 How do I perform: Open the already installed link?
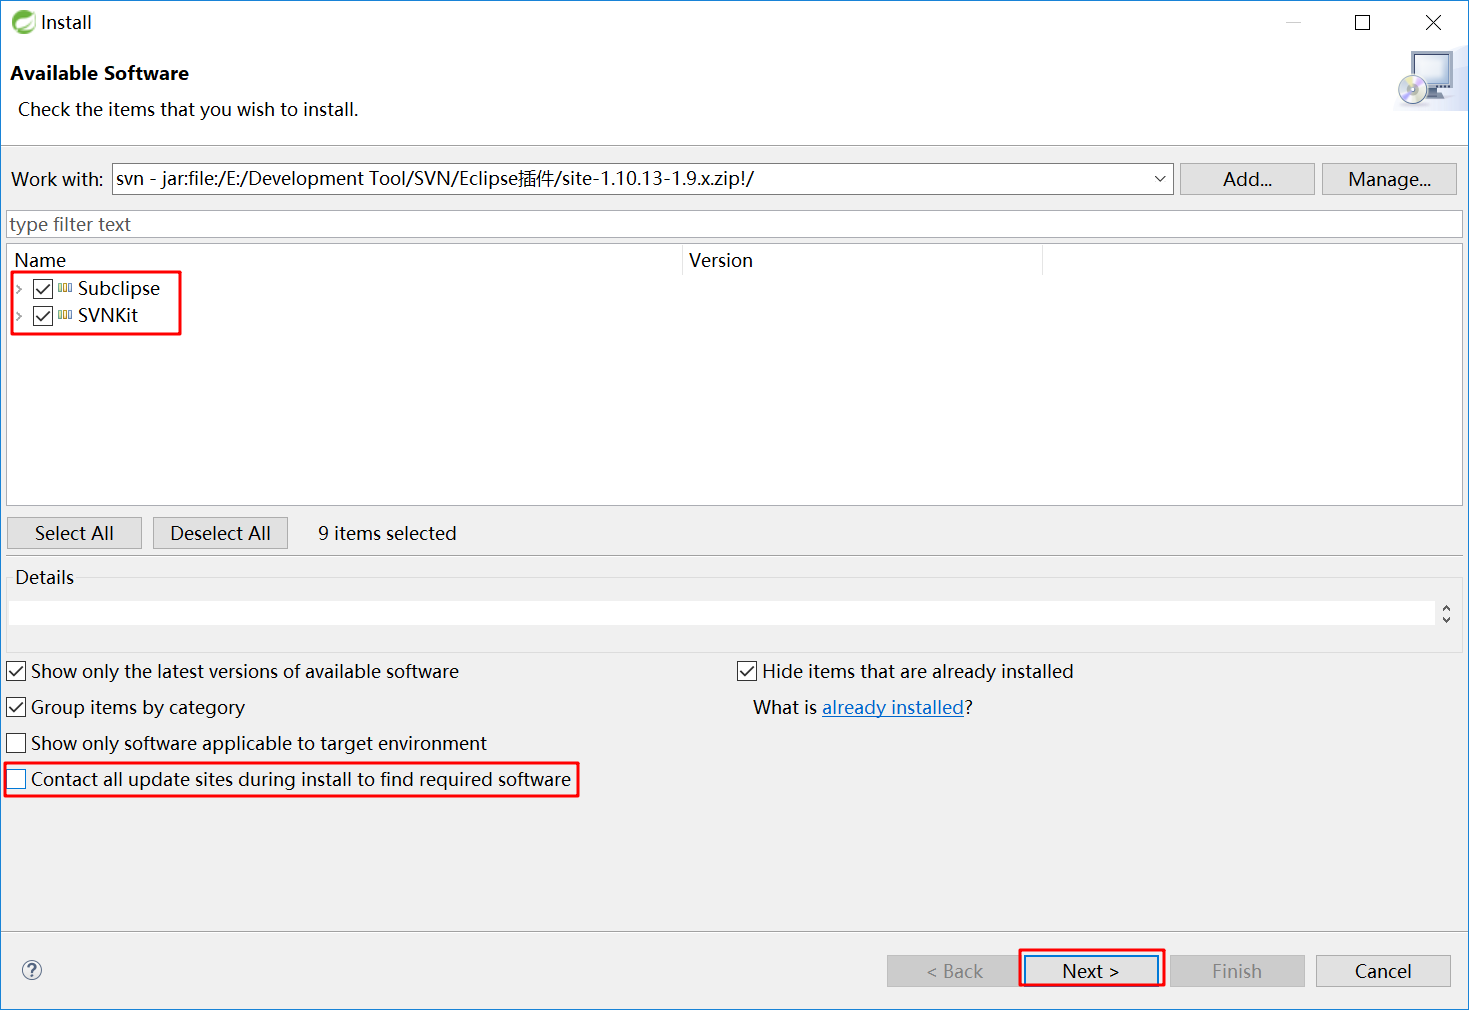click(893, 707)
